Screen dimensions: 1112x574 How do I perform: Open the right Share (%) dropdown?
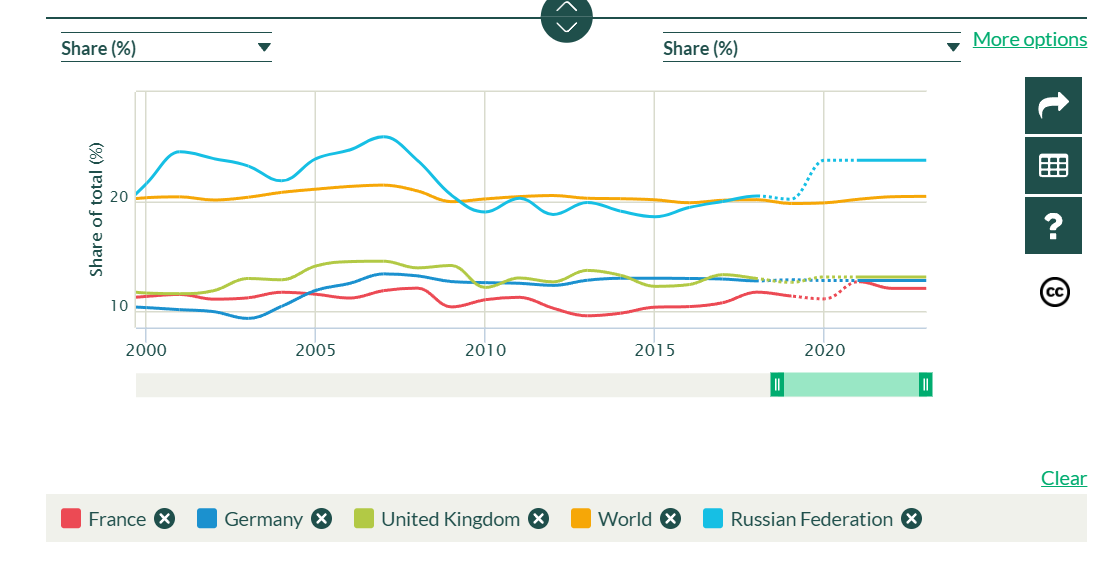(811, 48)
